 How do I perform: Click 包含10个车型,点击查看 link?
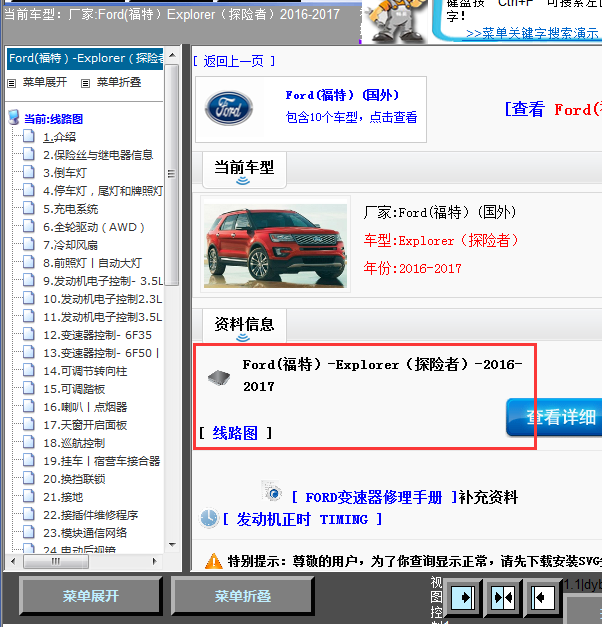pyautogui.click(x=351, y=117)
